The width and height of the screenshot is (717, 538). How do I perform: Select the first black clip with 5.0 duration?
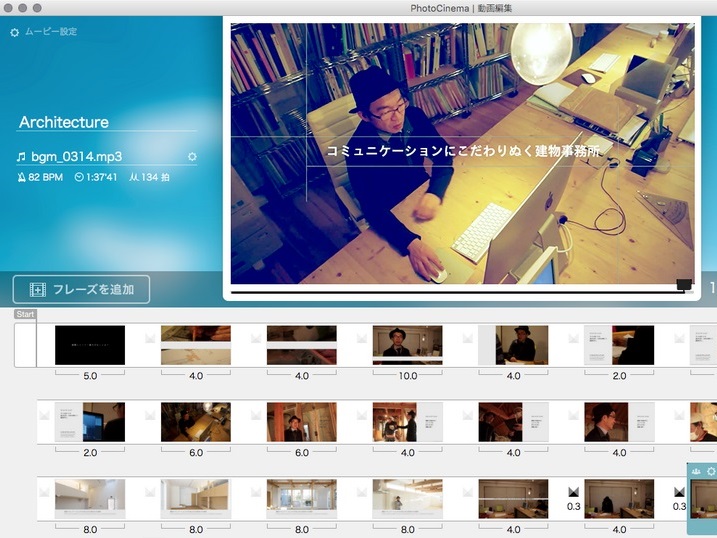tap(90, 345)
